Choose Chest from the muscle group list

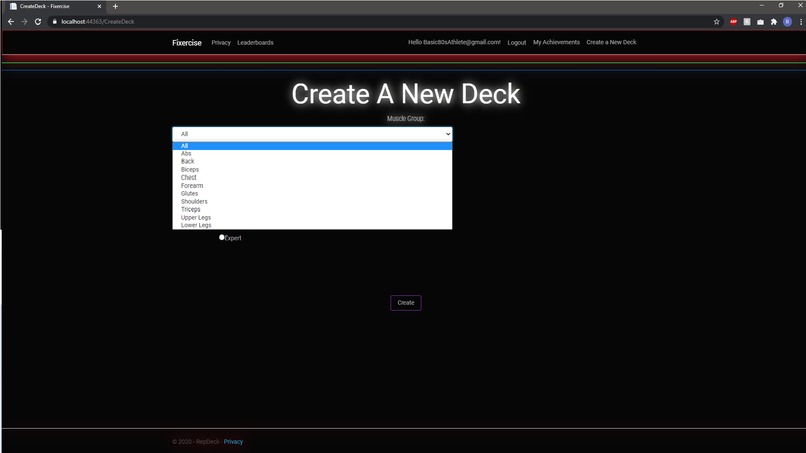pos(312,177)
